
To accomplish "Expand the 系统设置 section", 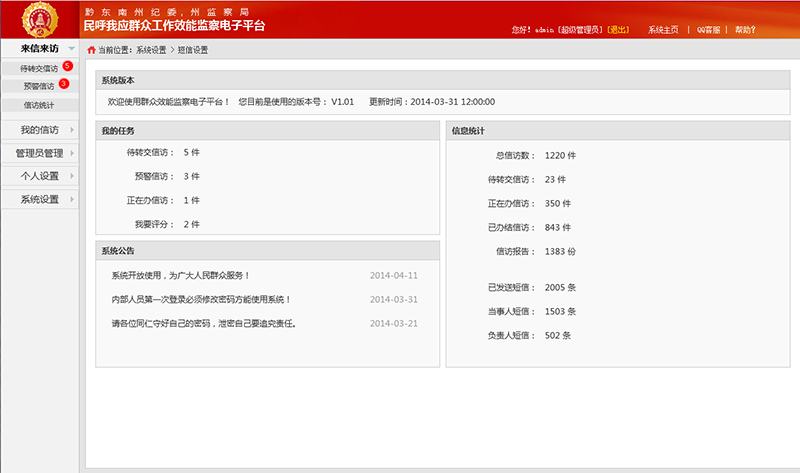I will (x=72, y=200).
